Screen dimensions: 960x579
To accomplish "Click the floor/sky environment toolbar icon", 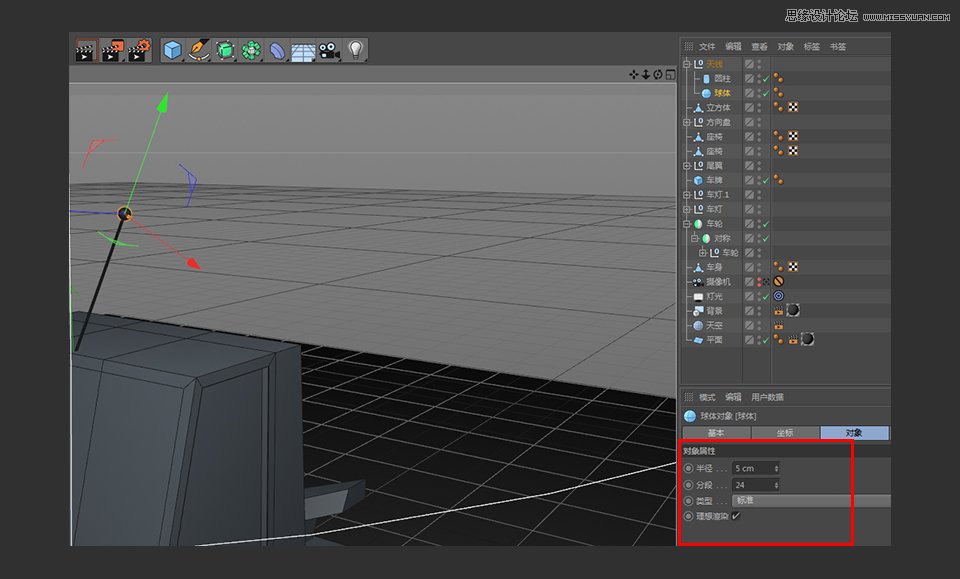I will pos(302,49).
